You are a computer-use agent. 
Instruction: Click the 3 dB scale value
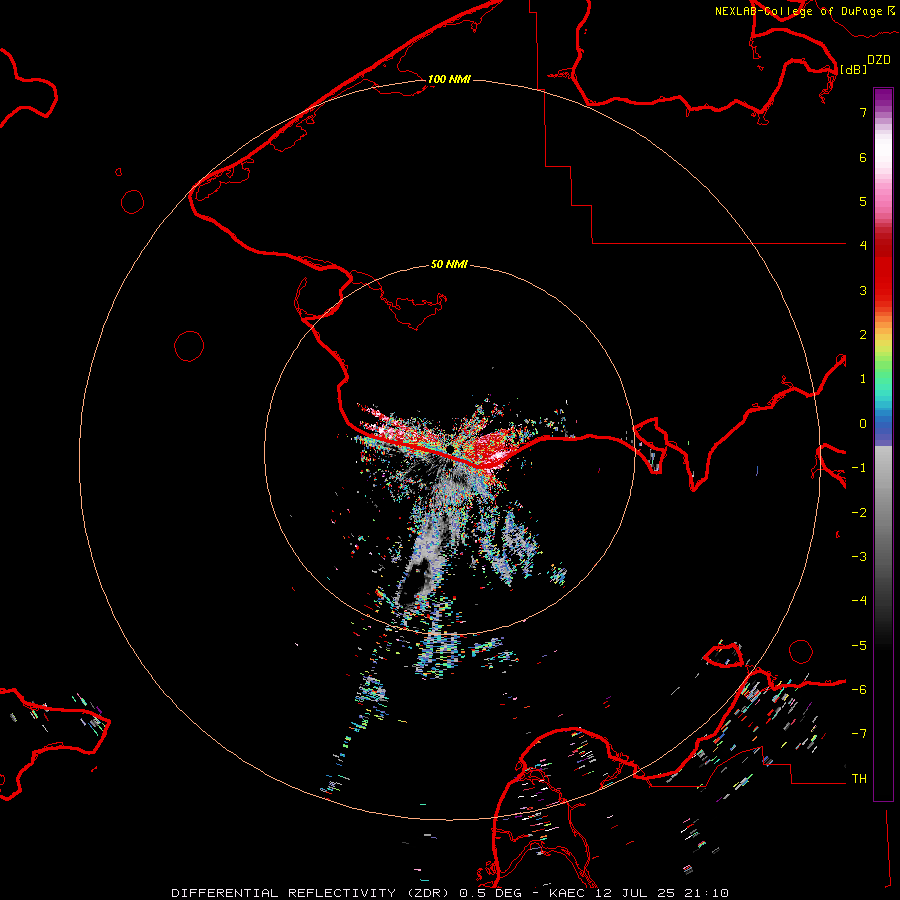click(863, 290)
